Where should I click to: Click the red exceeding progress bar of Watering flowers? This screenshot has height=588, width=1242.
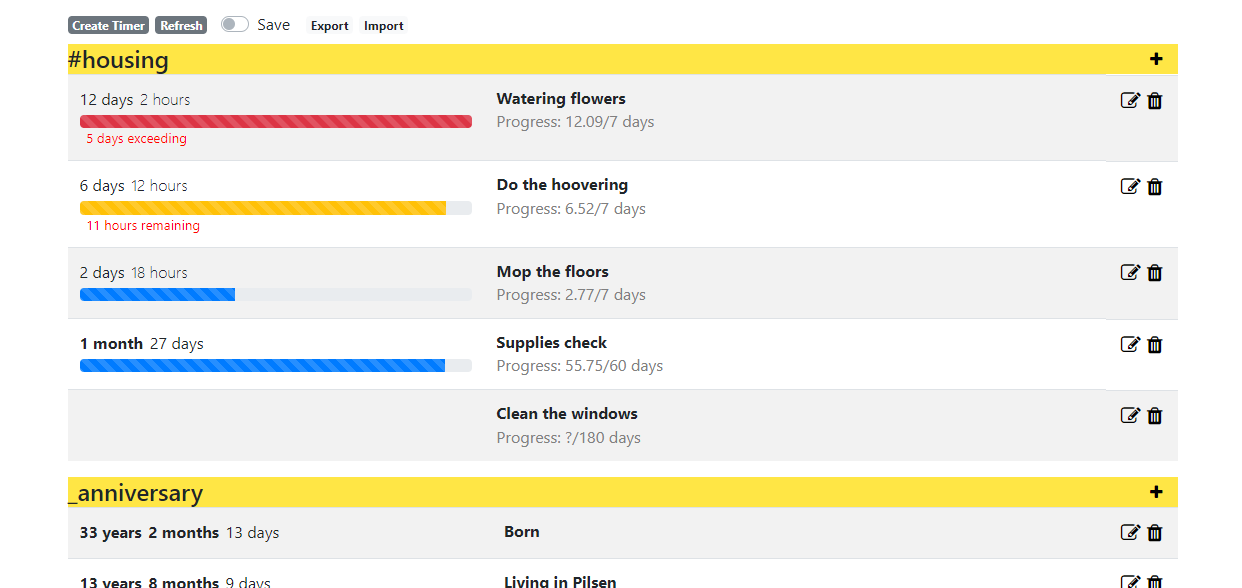[275, 120]
